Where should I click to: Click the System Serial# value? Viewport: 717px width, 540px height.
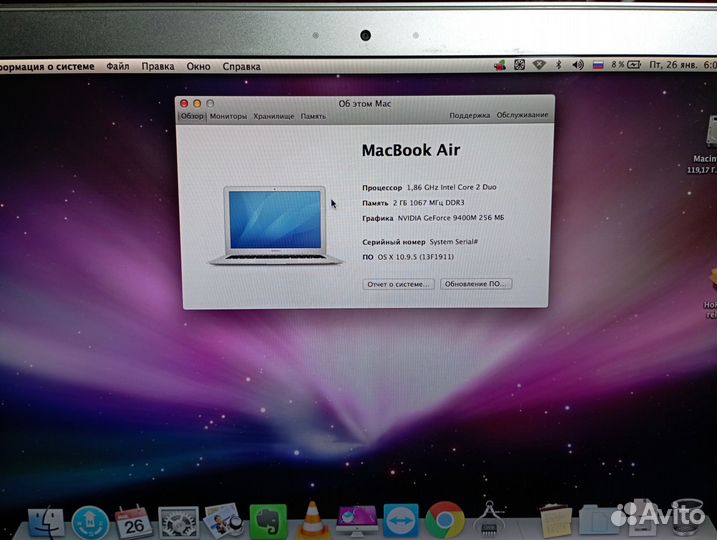click(454, 241)
